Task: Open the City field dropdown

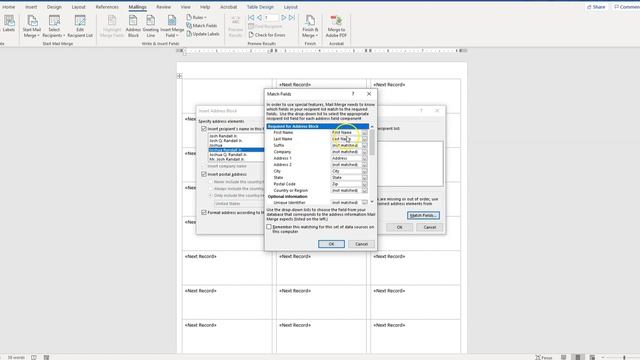Action: point(364,171)
